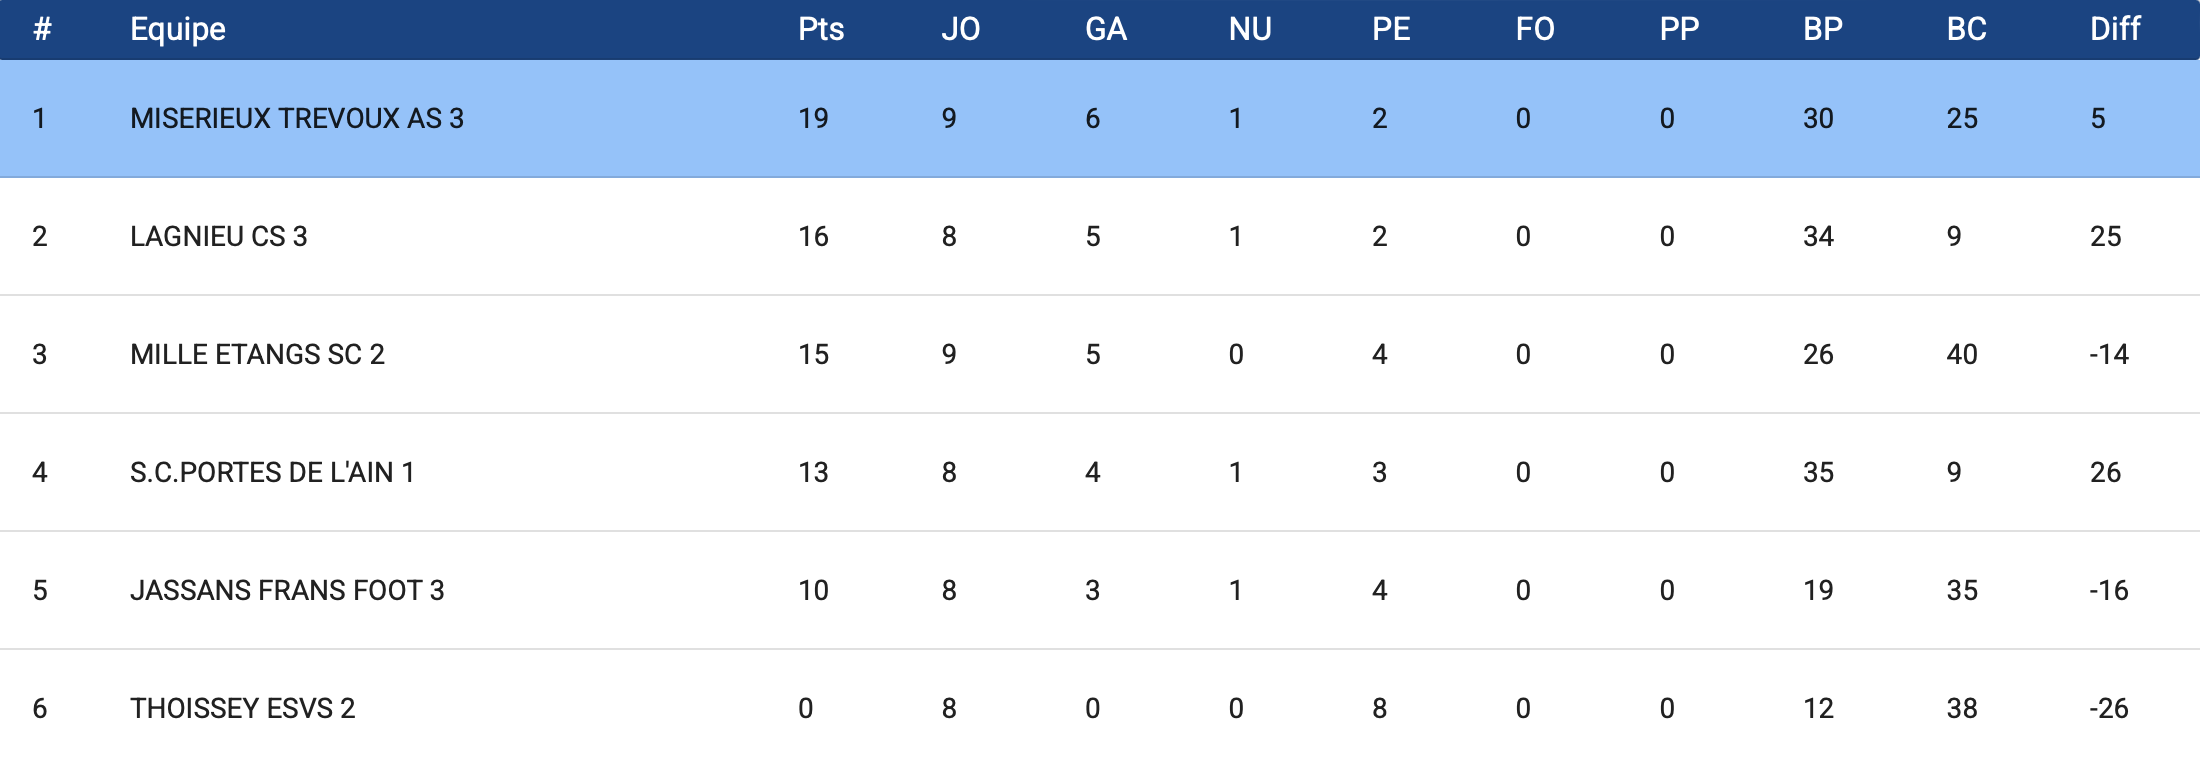Select the GA column header
The width and height of the screenshot is (2200, 766).
pos(1105,29)
